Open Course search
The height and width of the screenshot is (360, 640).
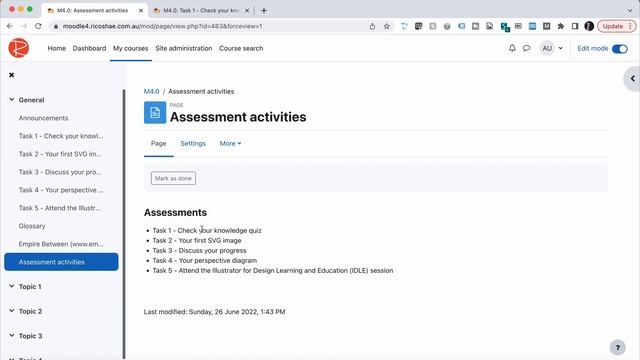(x=241, y=48)
